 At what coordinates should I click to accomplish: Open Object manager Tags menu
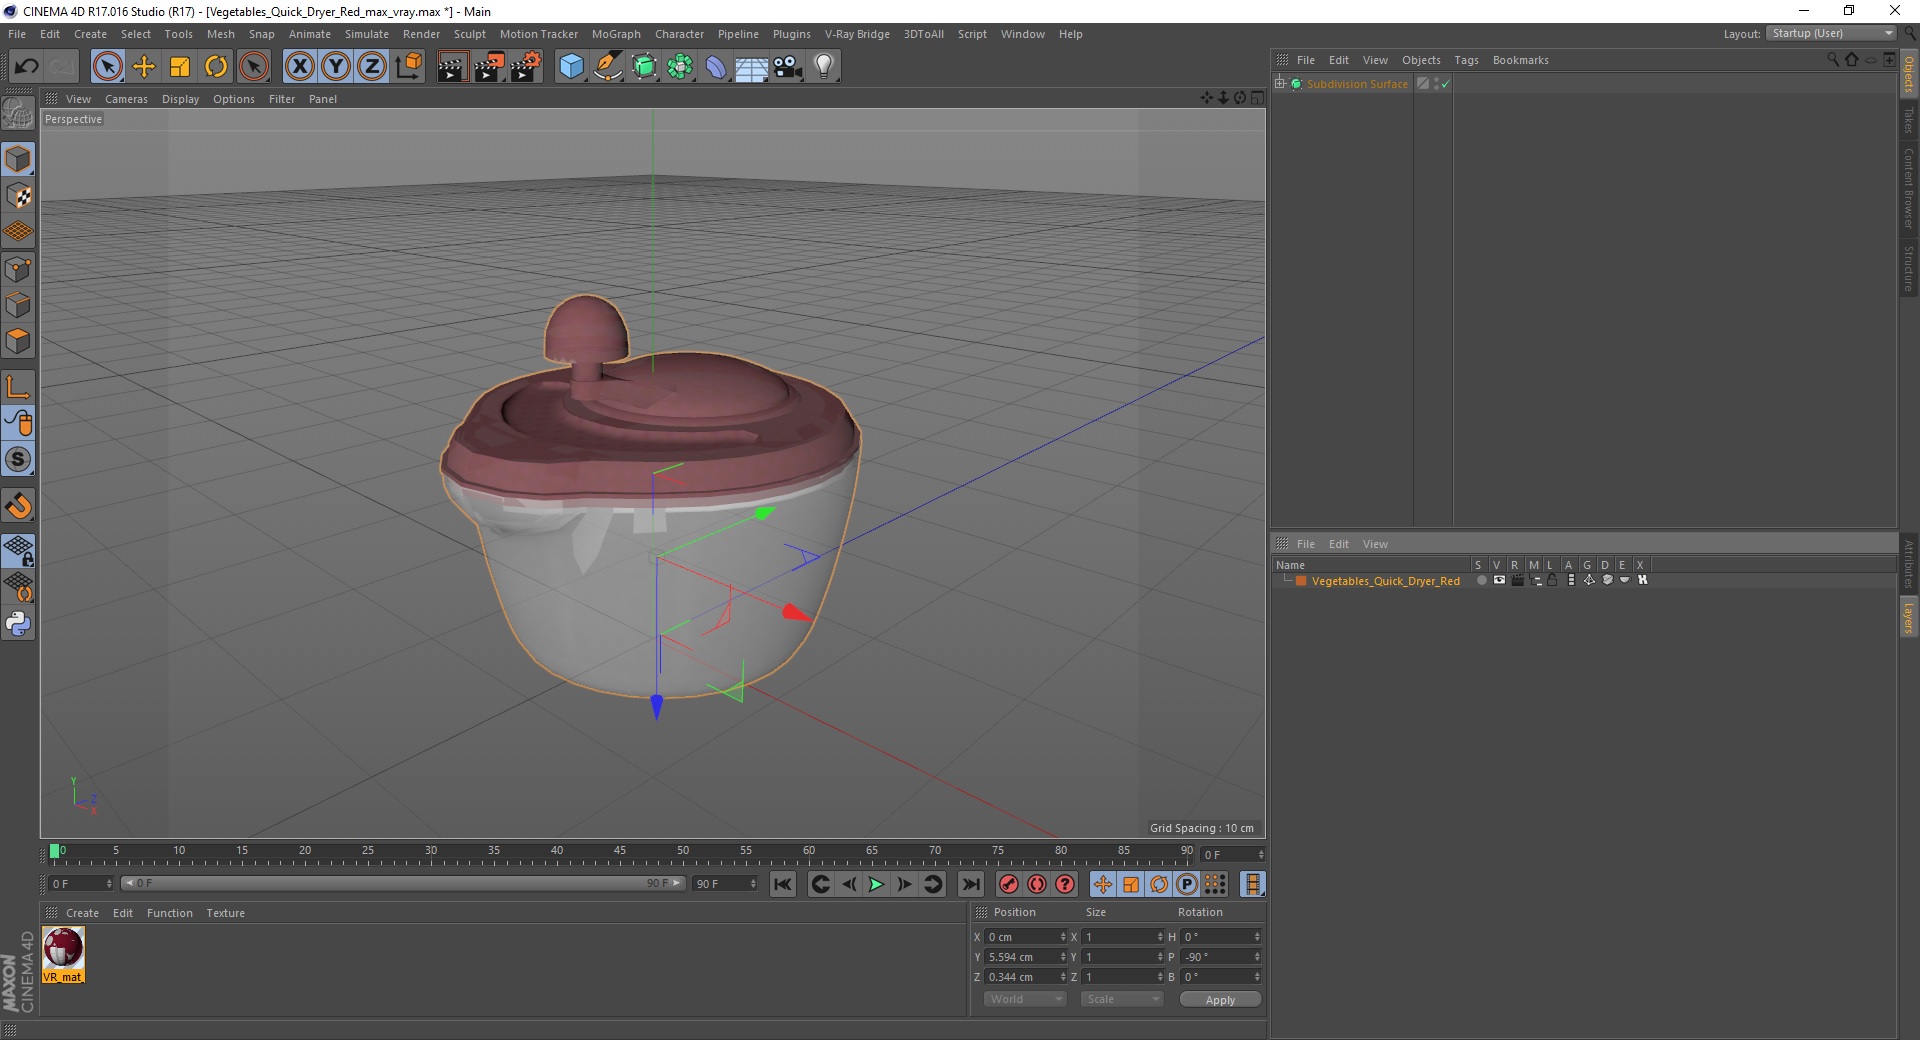[x=1466, y=60]
